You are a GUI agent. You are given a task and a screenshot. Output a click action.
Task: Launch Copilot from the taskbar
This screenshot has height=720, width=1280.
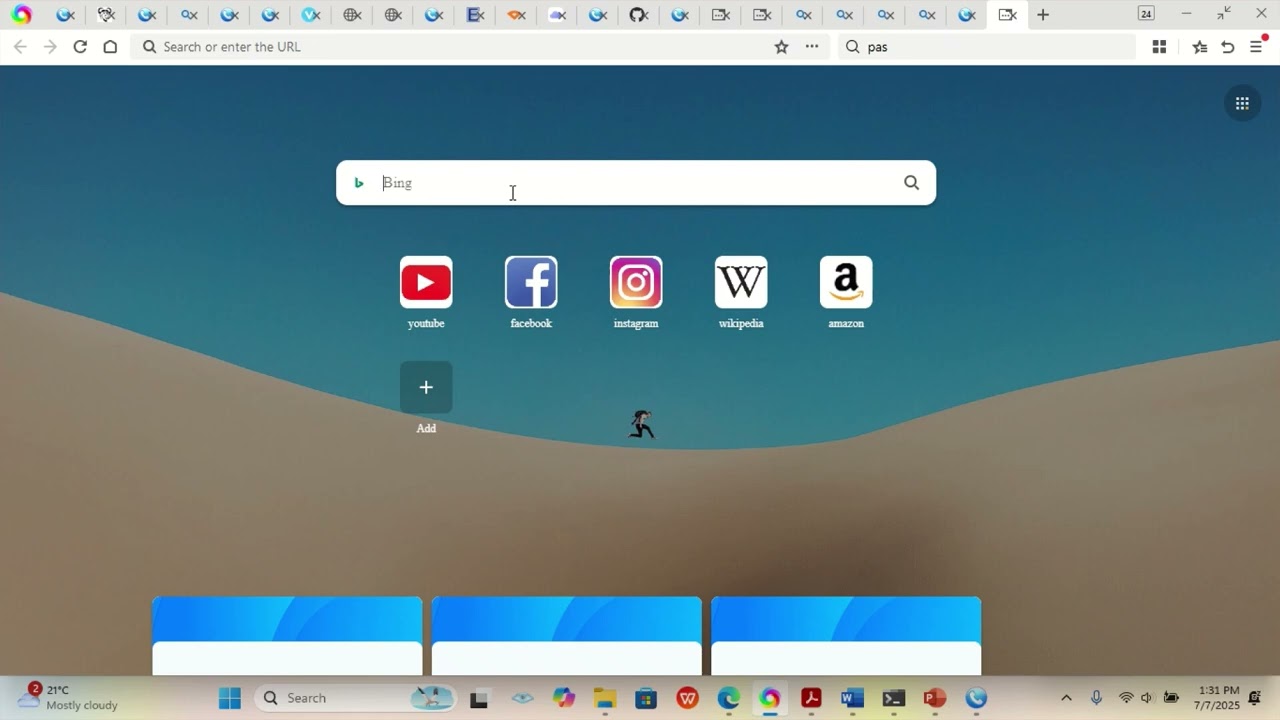point(564,698)
